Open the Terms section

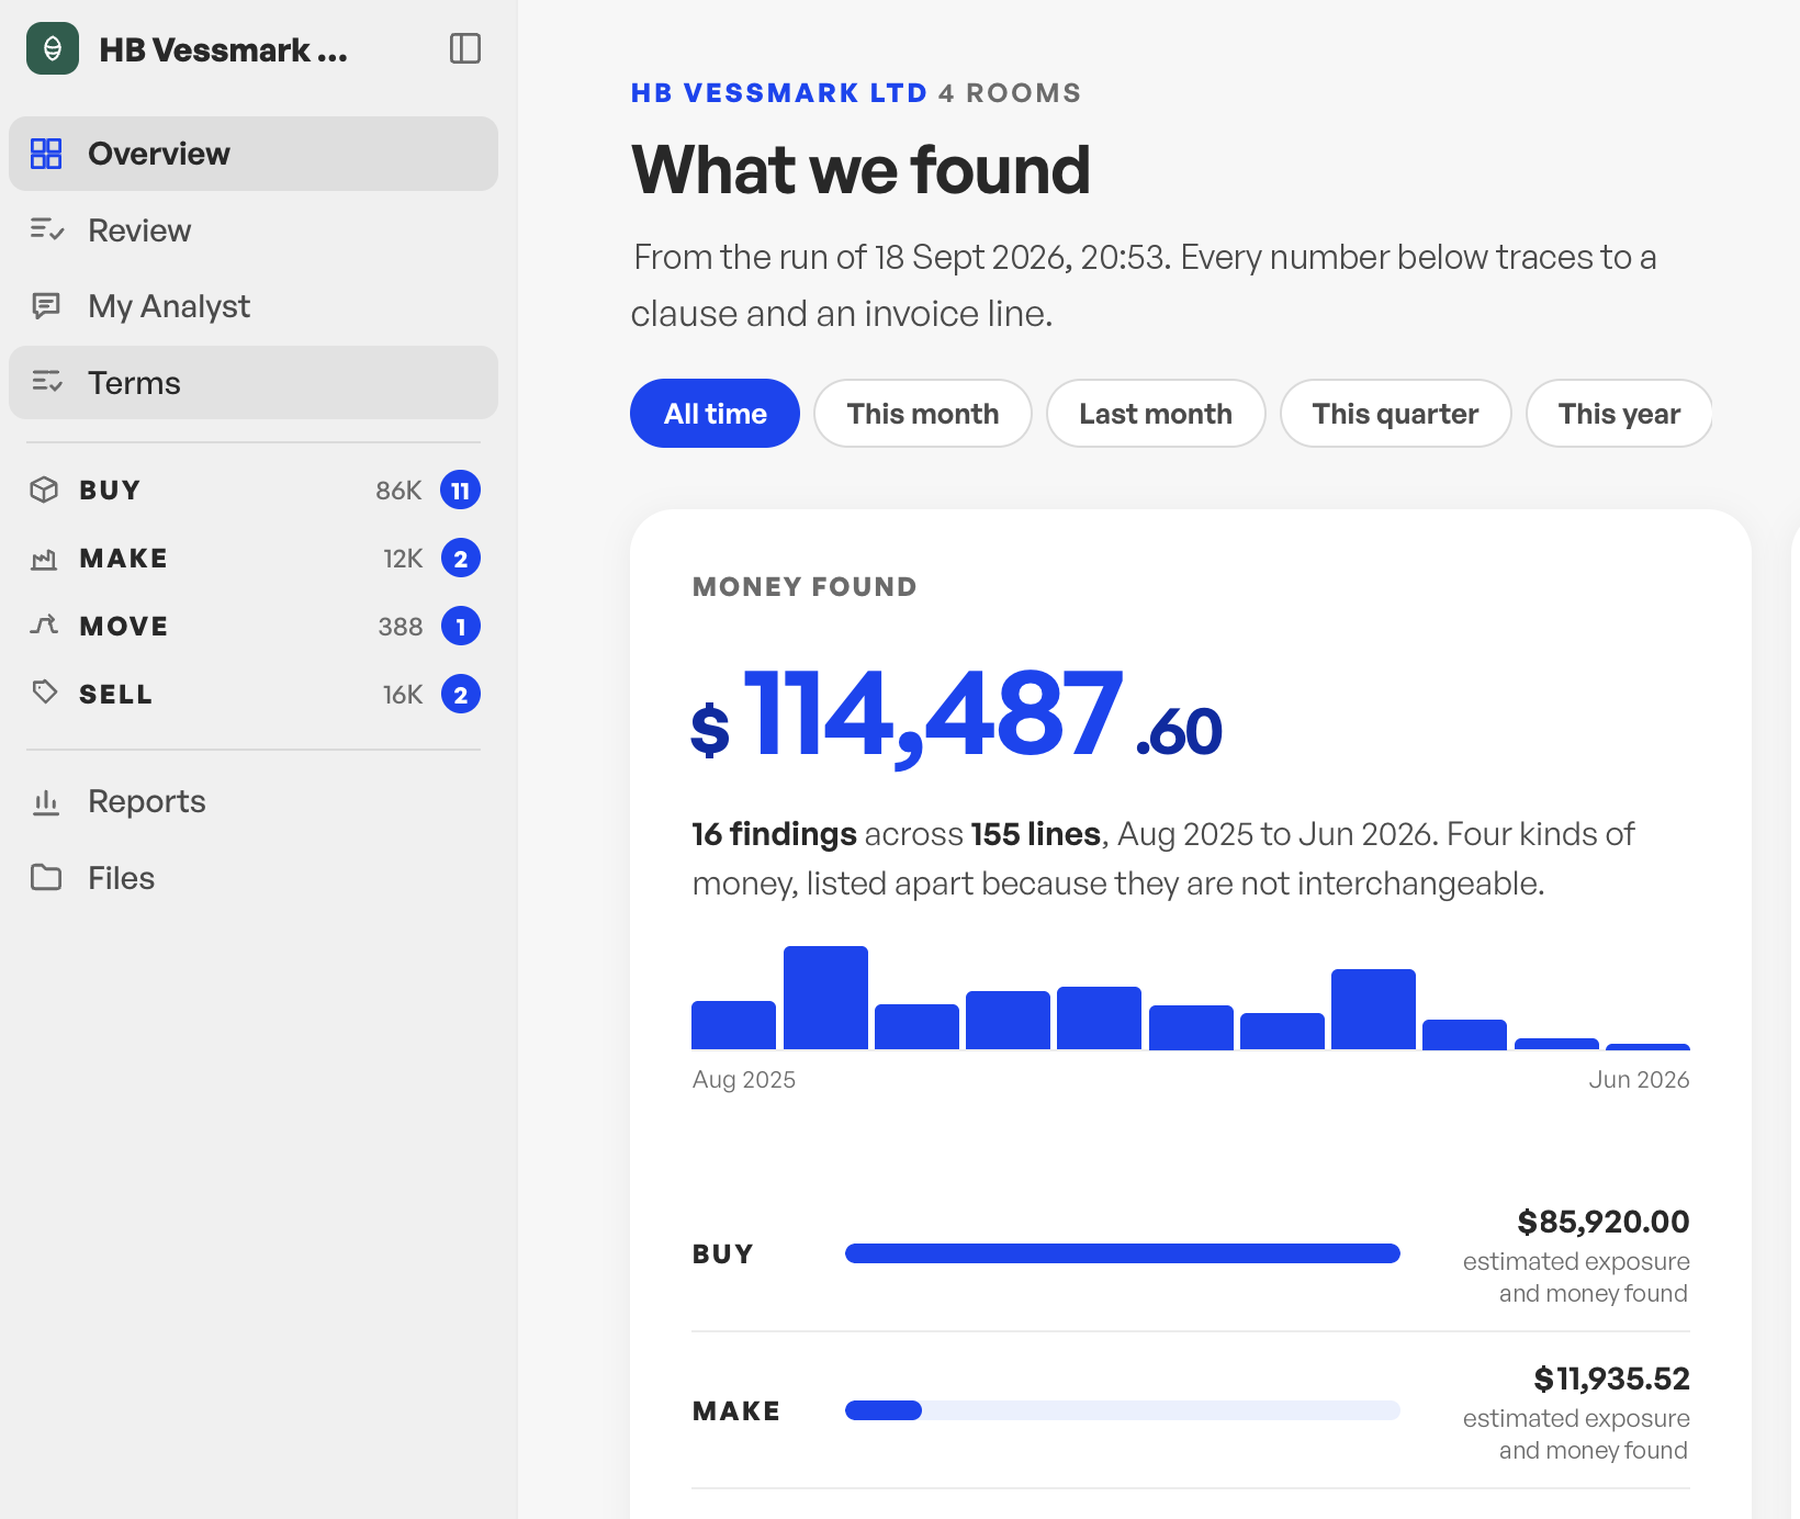(x=253, y=382)
